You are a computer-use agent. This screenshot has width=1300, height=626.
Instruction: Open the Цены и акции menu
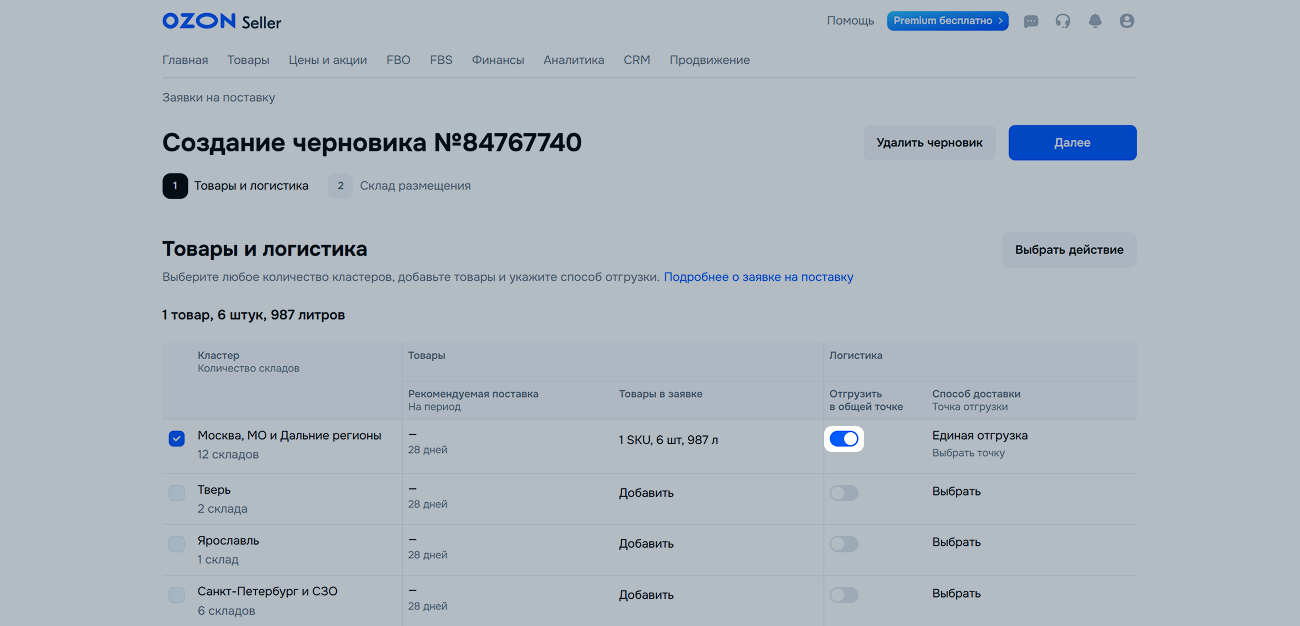pos(328,60)
